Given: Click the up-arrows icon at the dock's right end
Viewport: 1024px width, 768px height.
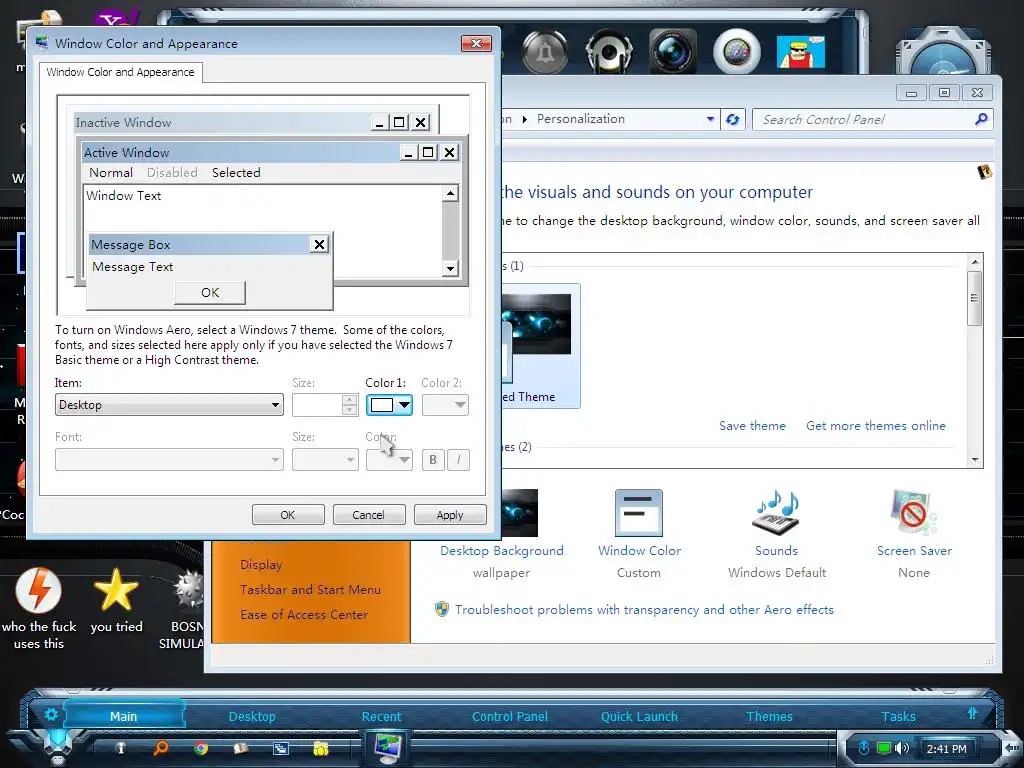Looking at the screenshot, I should tap(972, 713).
